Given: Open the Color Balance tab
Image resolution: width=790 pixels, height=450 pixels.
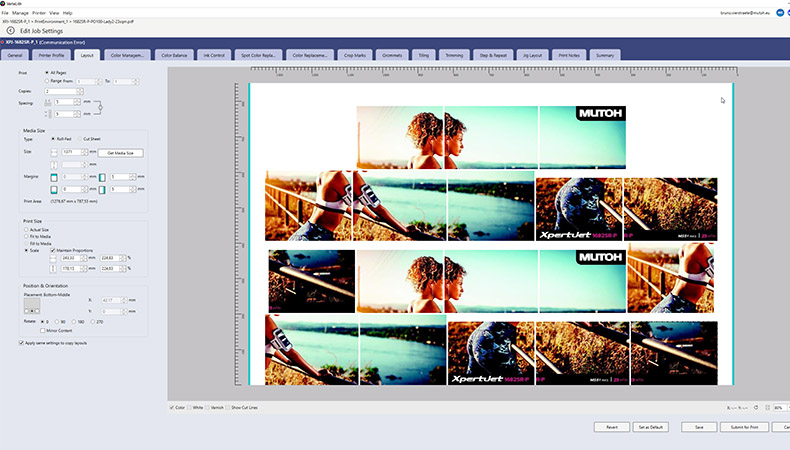Looking at the screenshot, I should [x=174, y=55].
